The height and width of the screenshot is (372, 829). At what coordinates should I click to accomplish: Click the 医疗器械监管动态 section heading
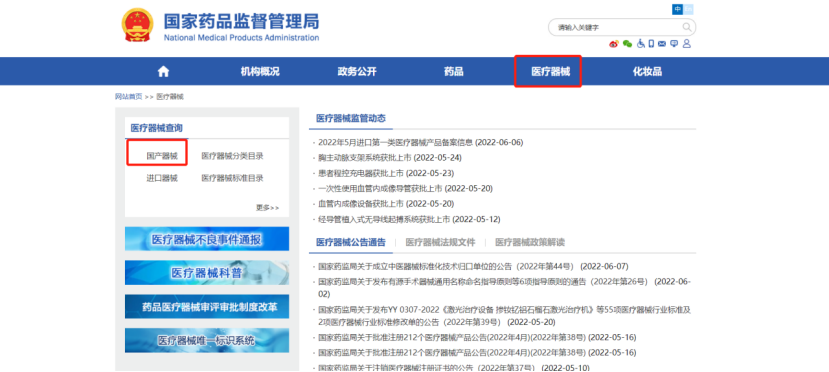351,118
